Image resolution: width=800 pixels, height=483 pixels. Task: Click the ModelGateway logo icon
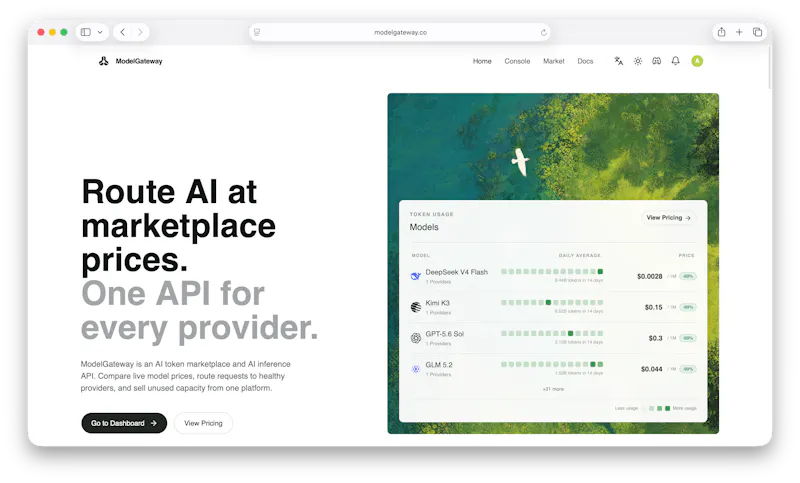[x=104, y=61]
